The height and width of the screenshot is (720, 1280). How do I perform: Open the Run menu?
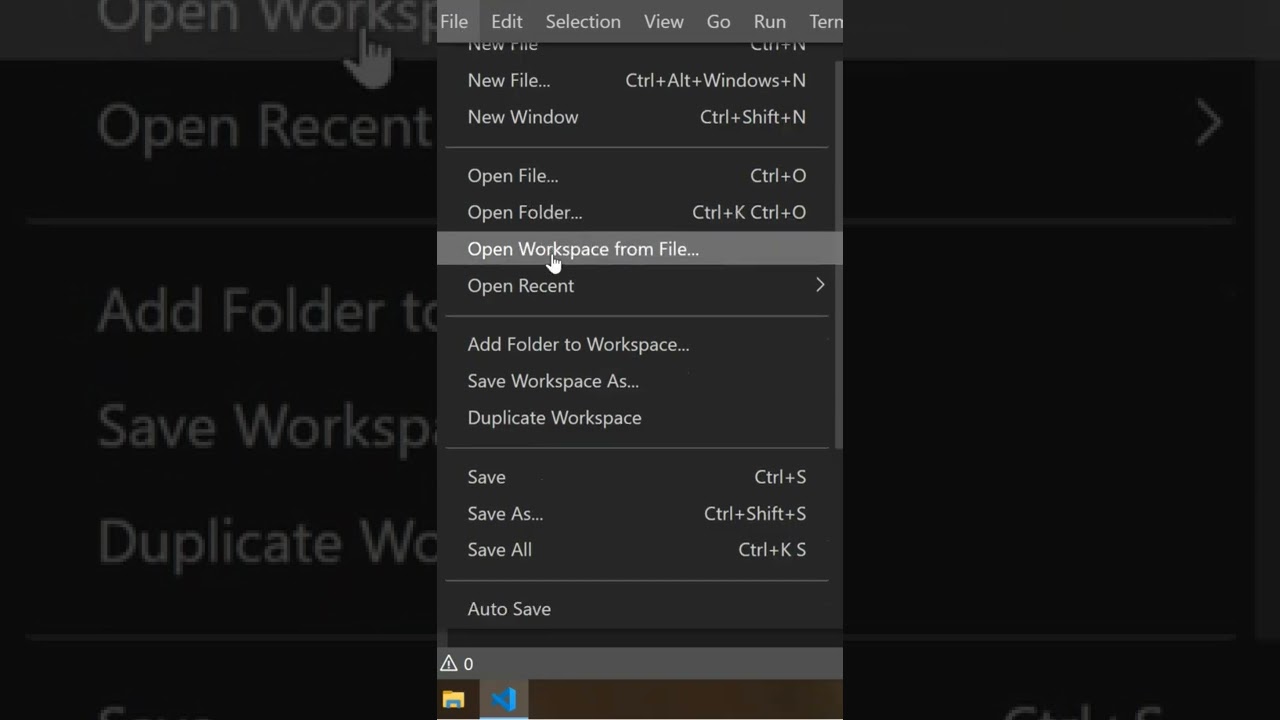[770, 21]
